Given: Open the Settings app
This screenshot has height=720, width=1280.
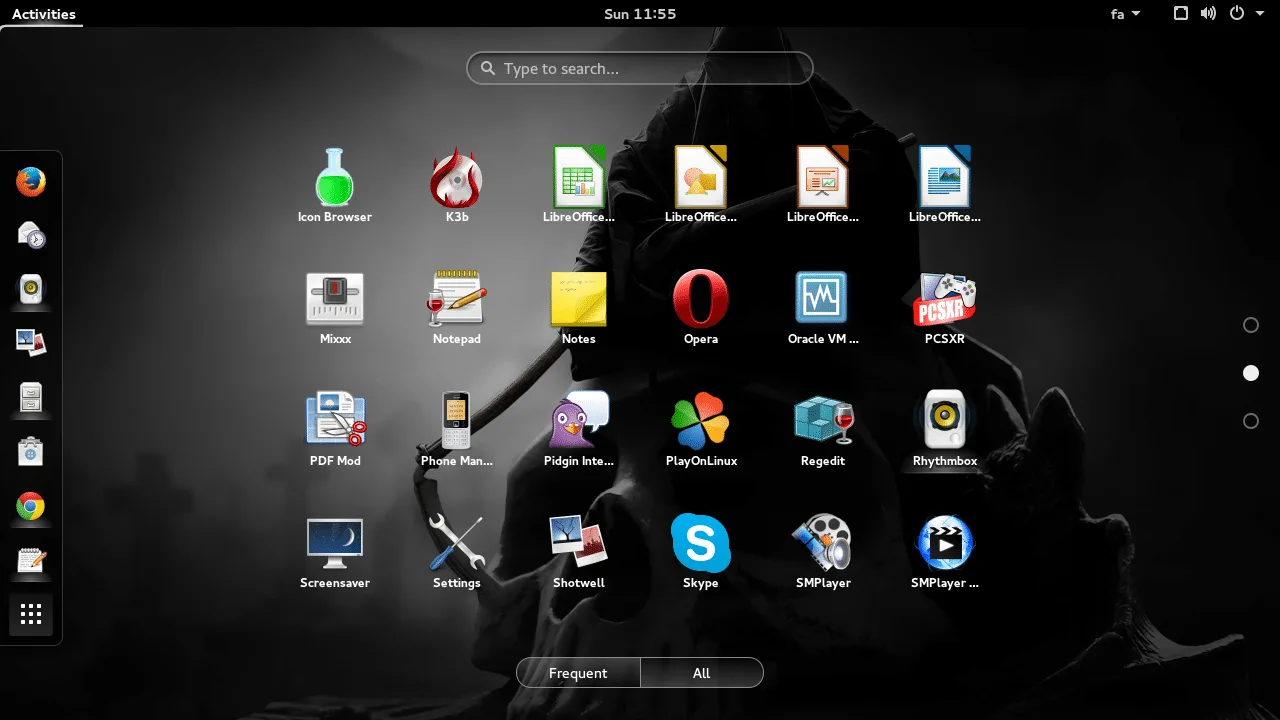Looking at the screenshot, I should (x=456, y=551).
